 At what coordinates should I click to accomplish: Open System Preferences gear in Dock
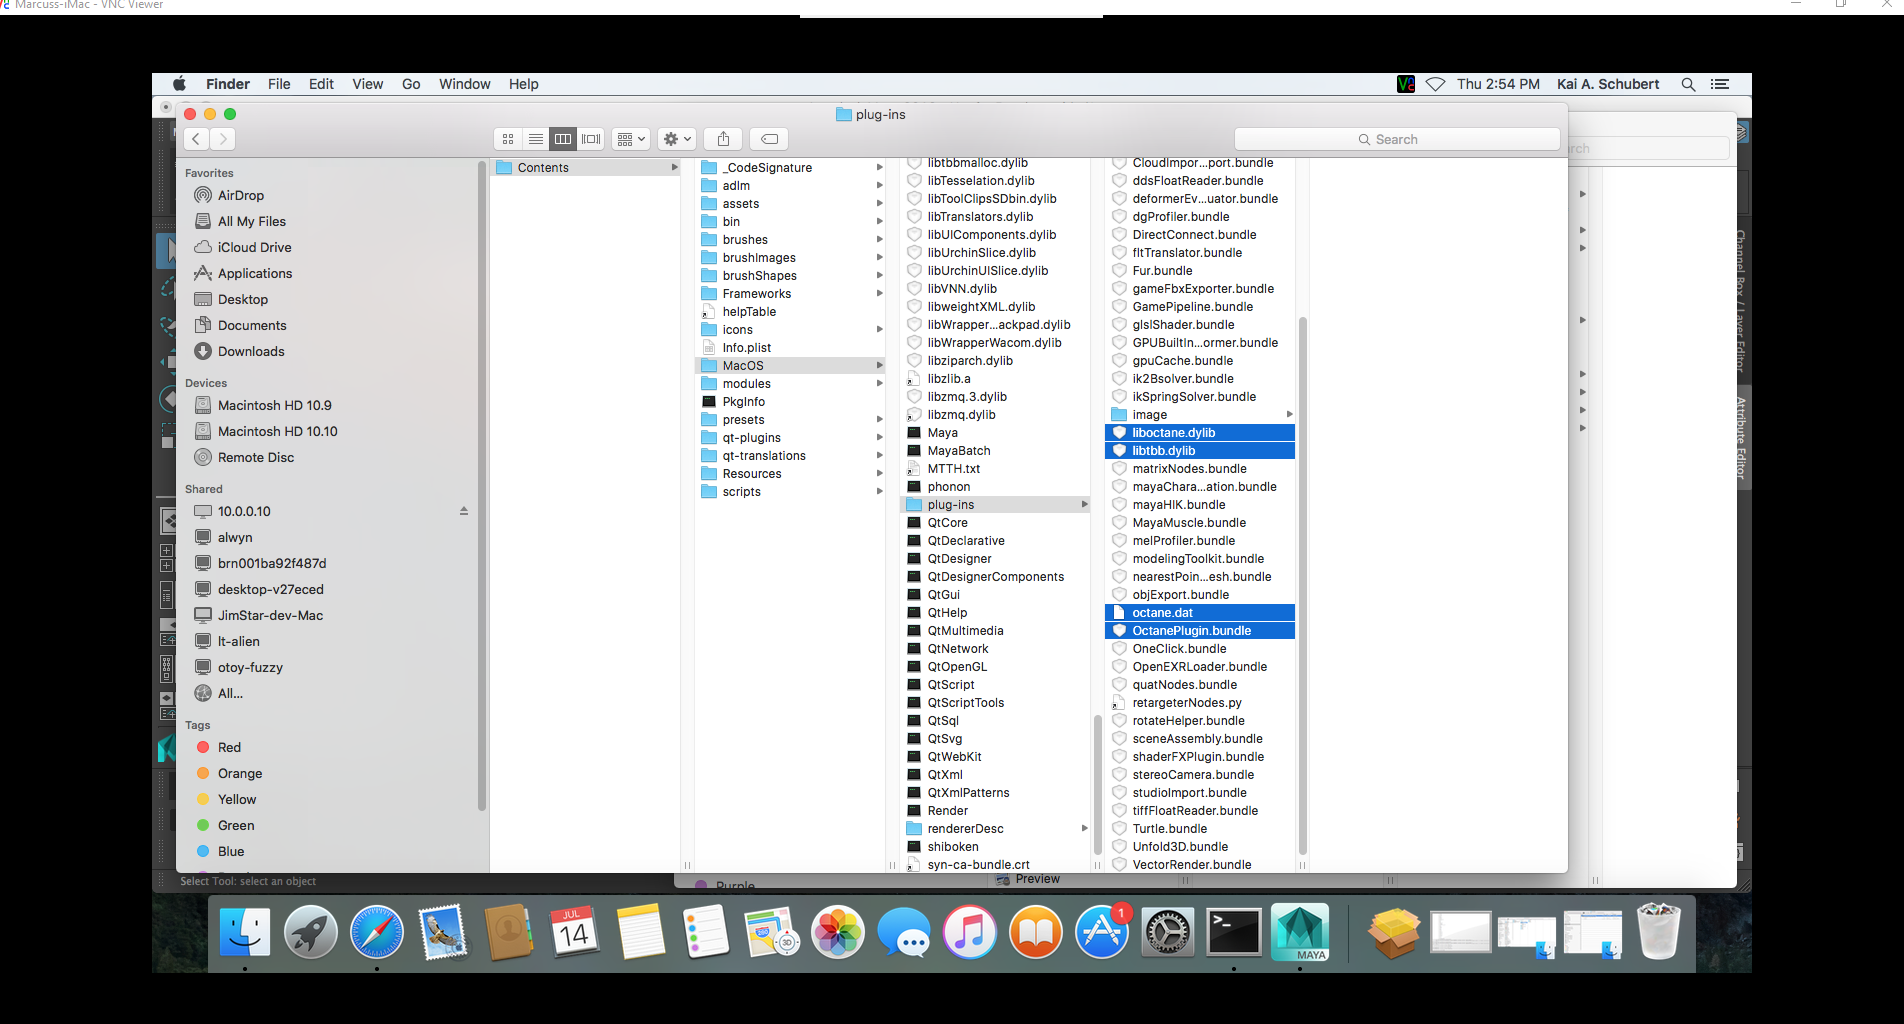(1168, 933)
